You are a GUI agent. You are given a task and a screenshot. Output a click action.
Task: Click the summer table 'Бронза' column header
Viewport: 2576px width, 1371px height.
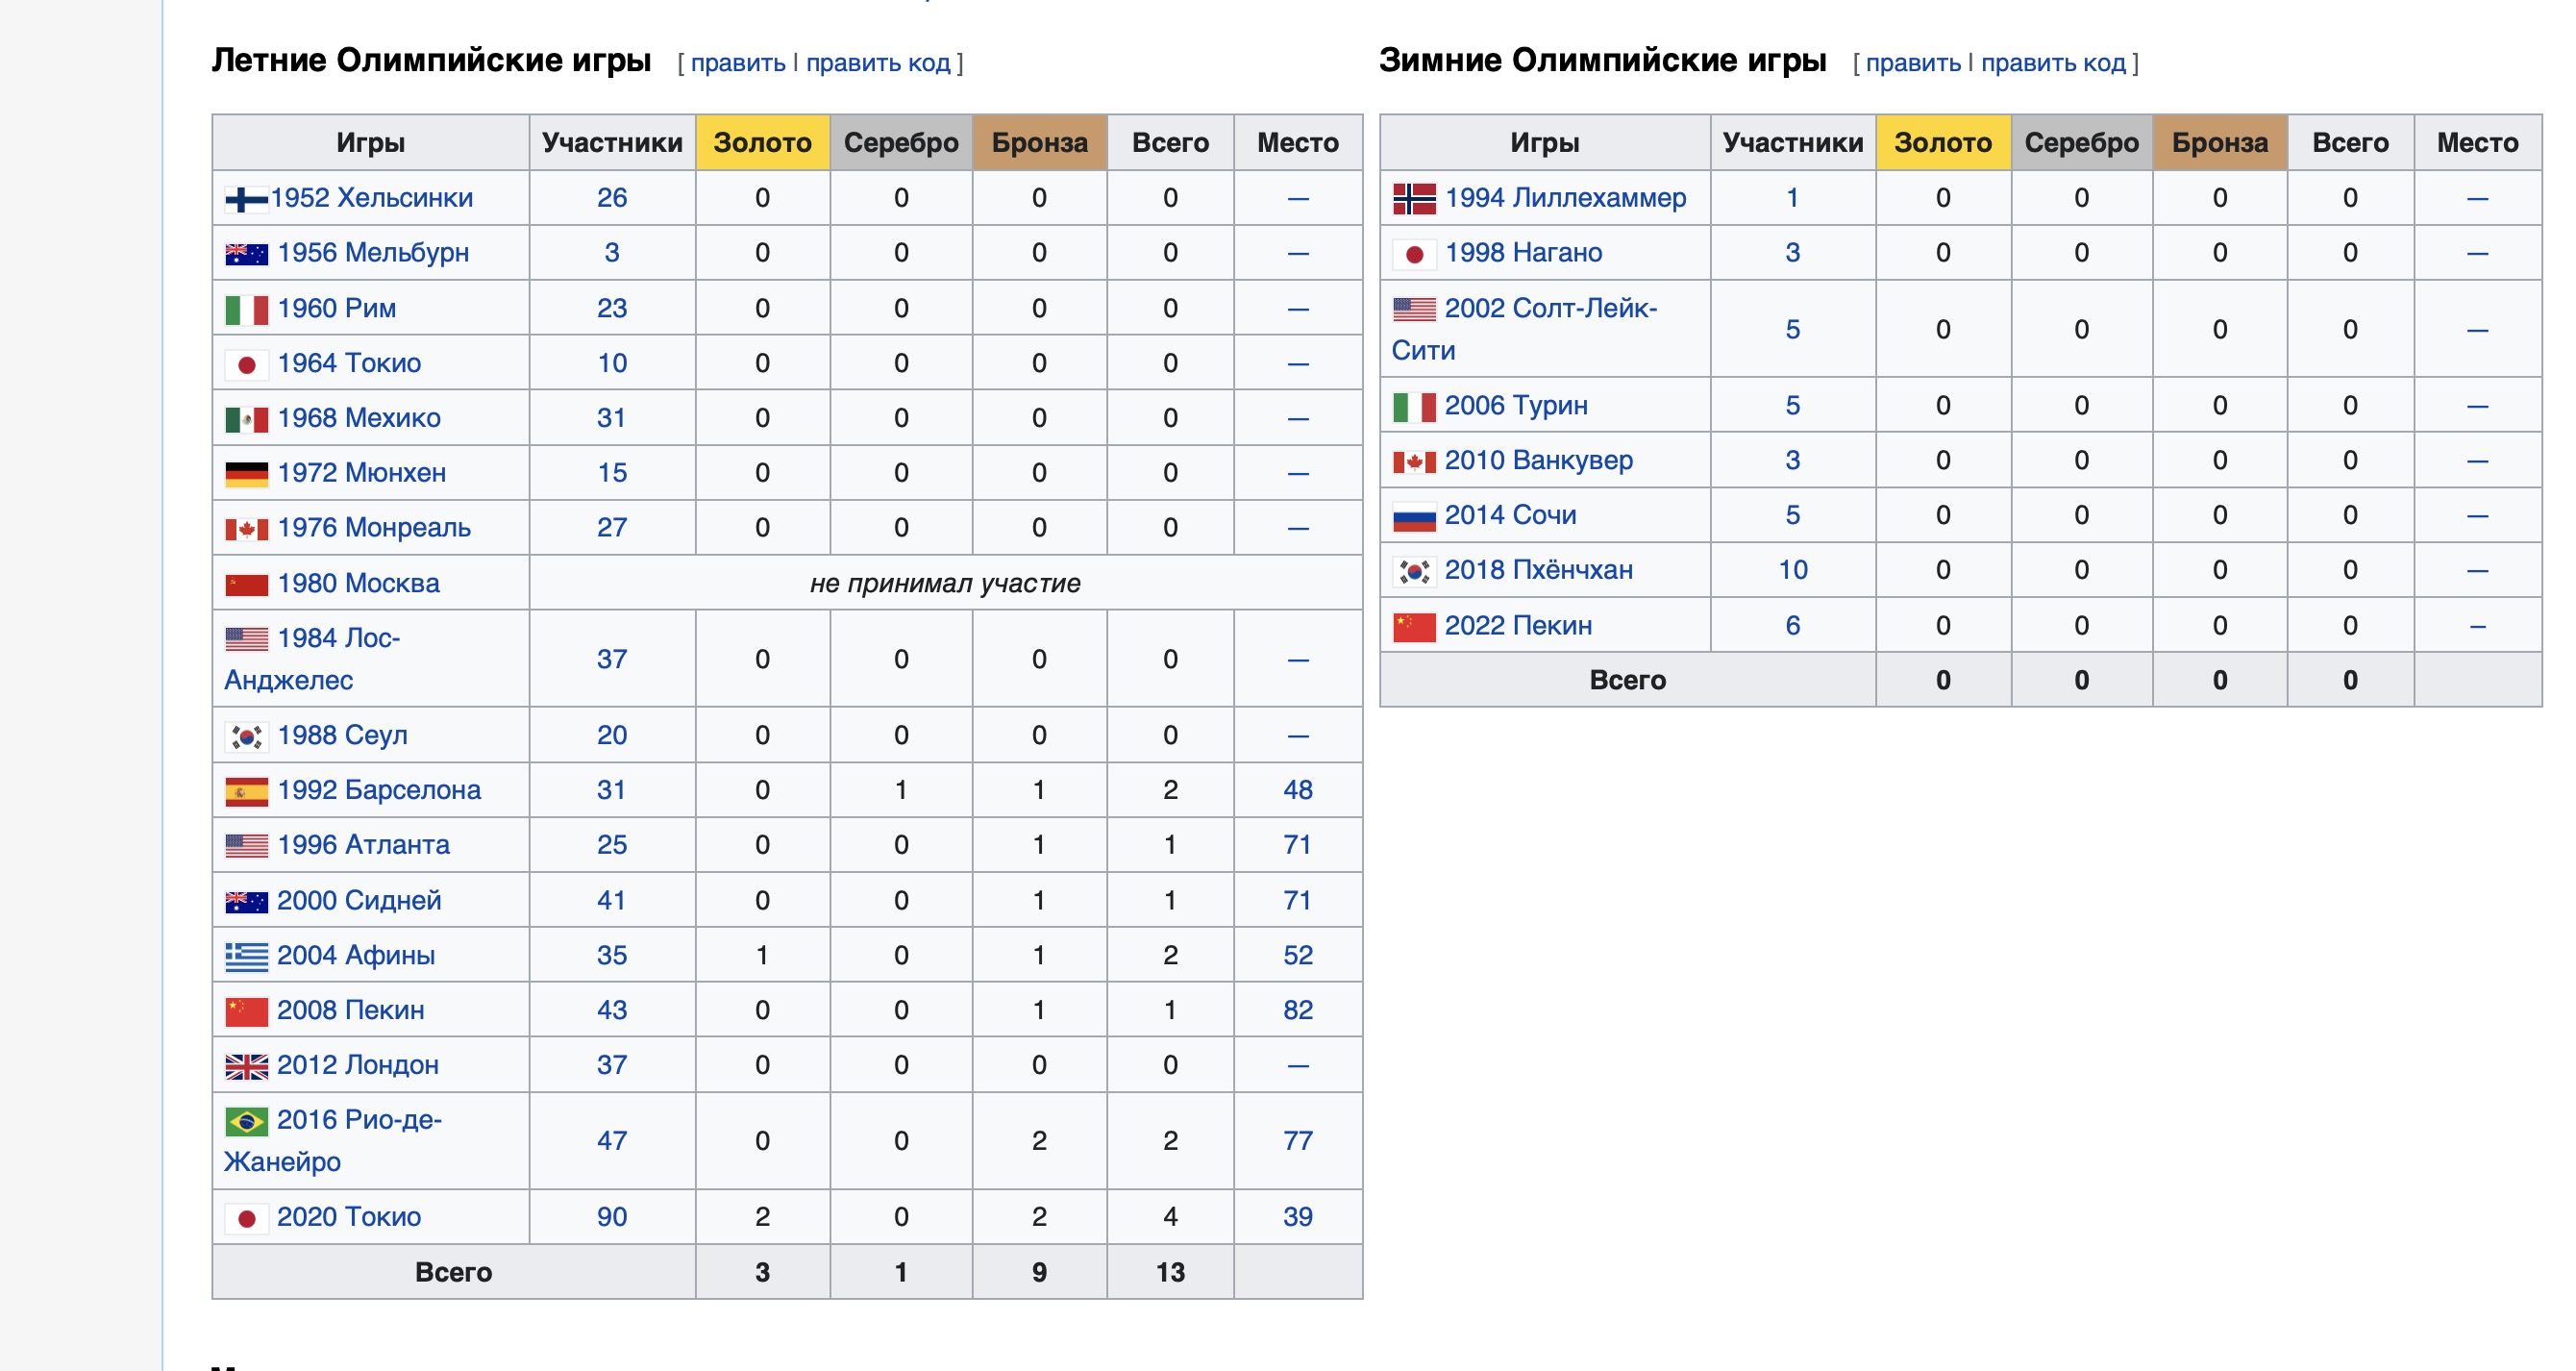(1039, 143)
